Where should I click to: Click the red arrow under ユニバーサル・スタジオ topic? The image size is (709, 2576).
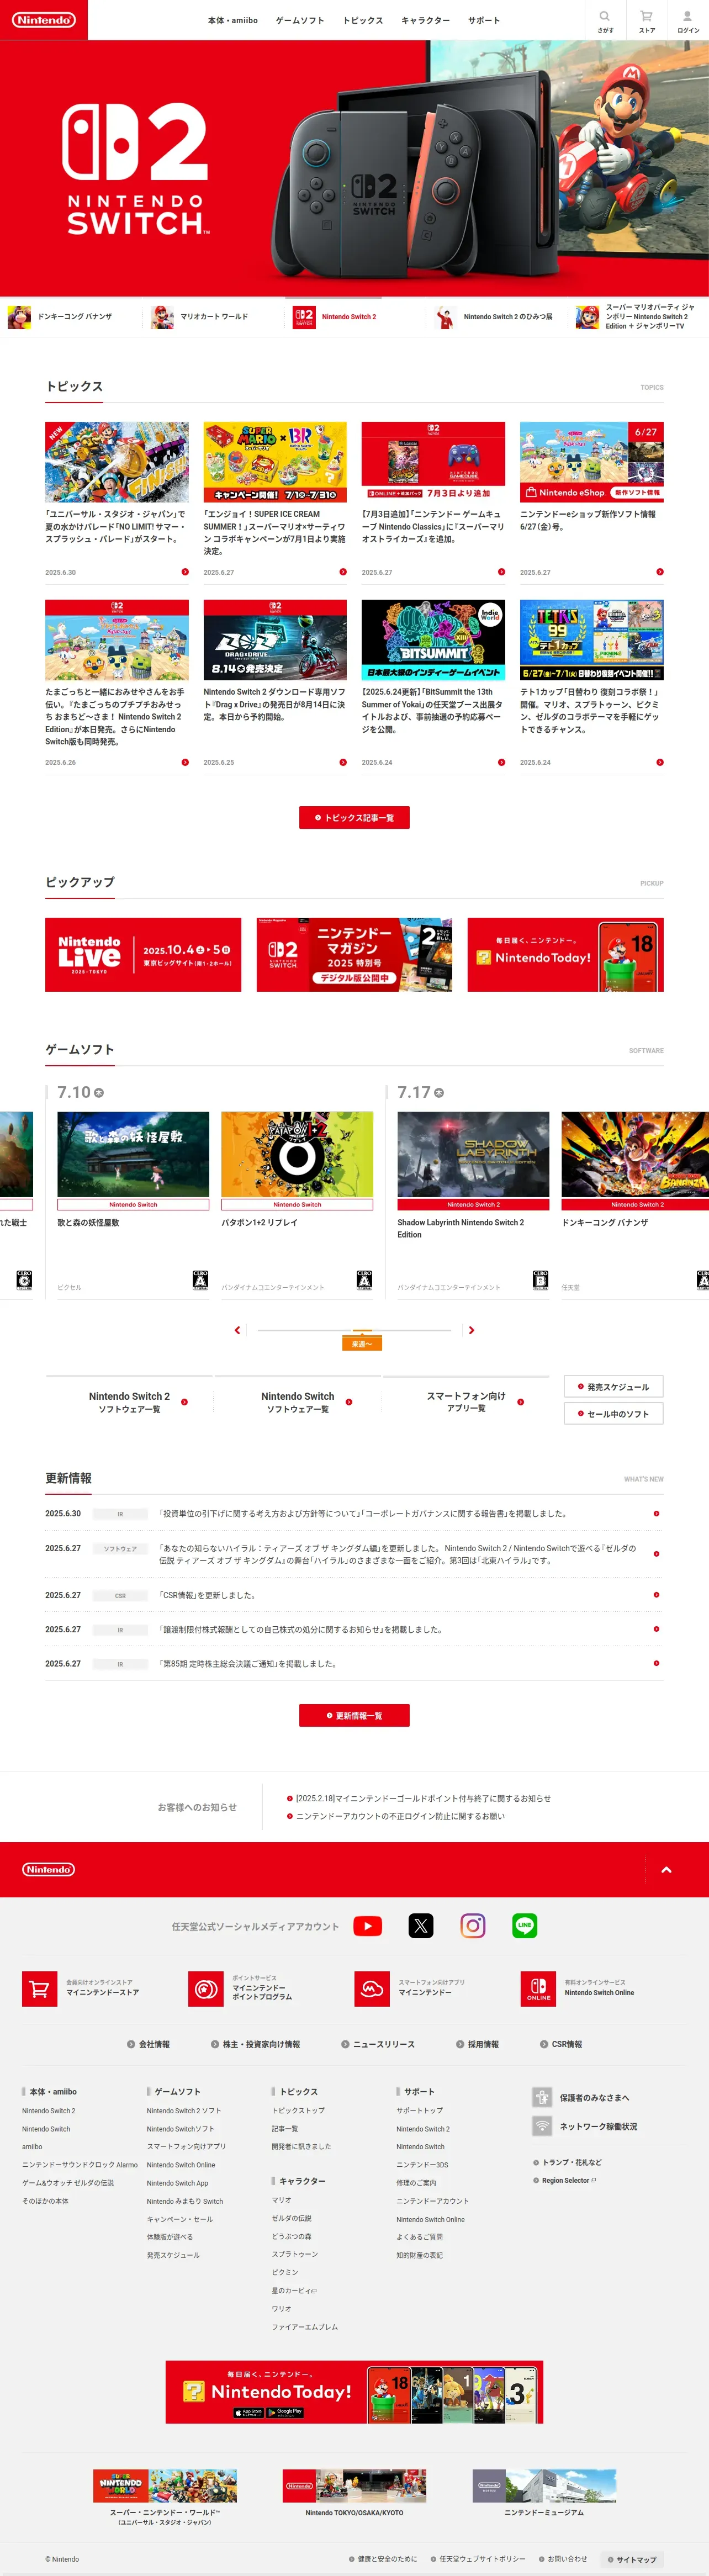pyautogui.click(x=185, y=572)
